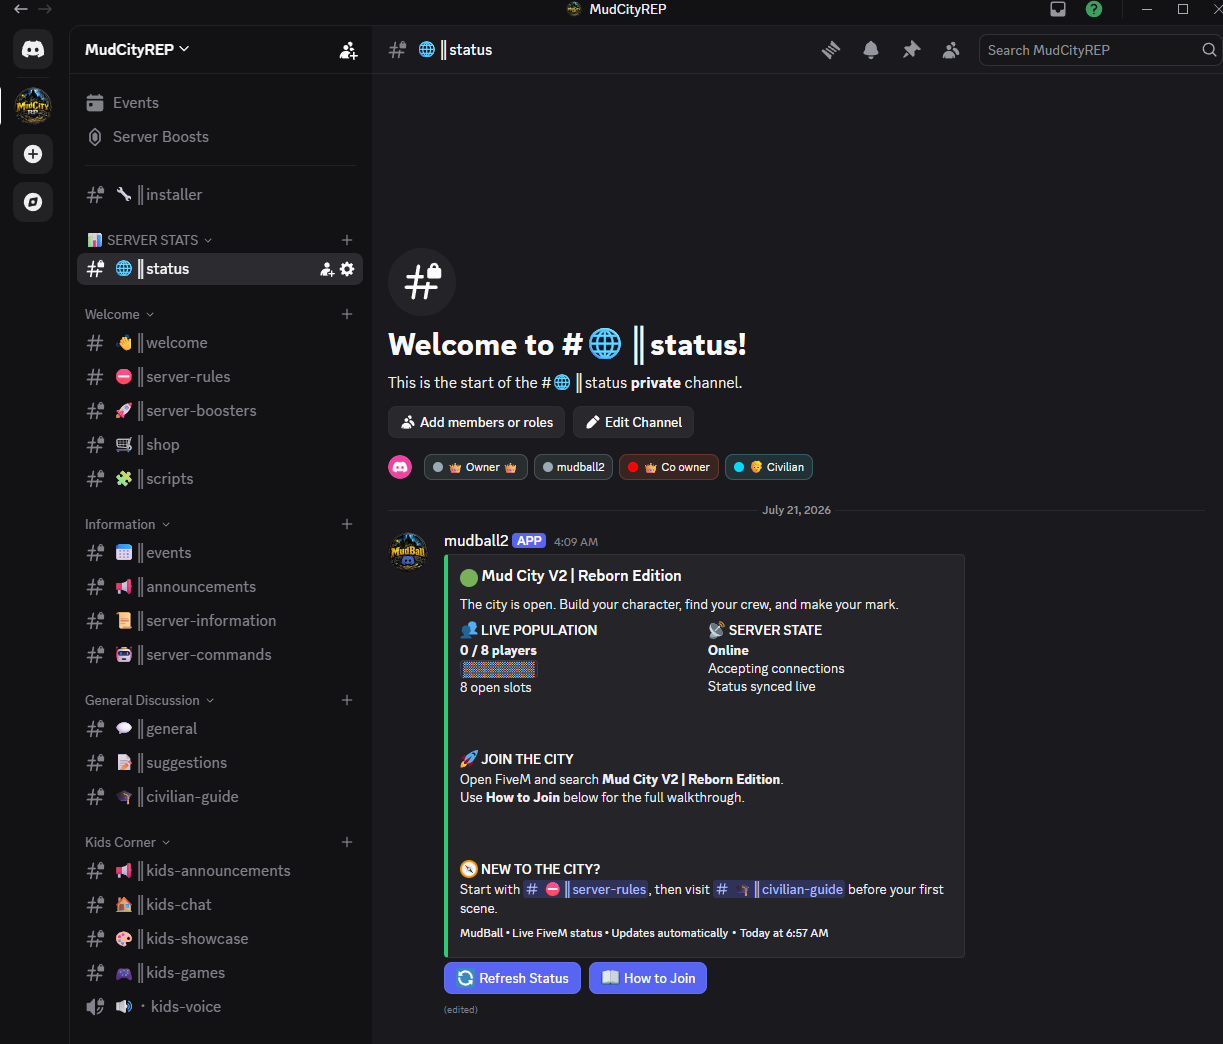Open the scripts channel
This screenshot has width=1223, height=1044.
click(220, 479)
